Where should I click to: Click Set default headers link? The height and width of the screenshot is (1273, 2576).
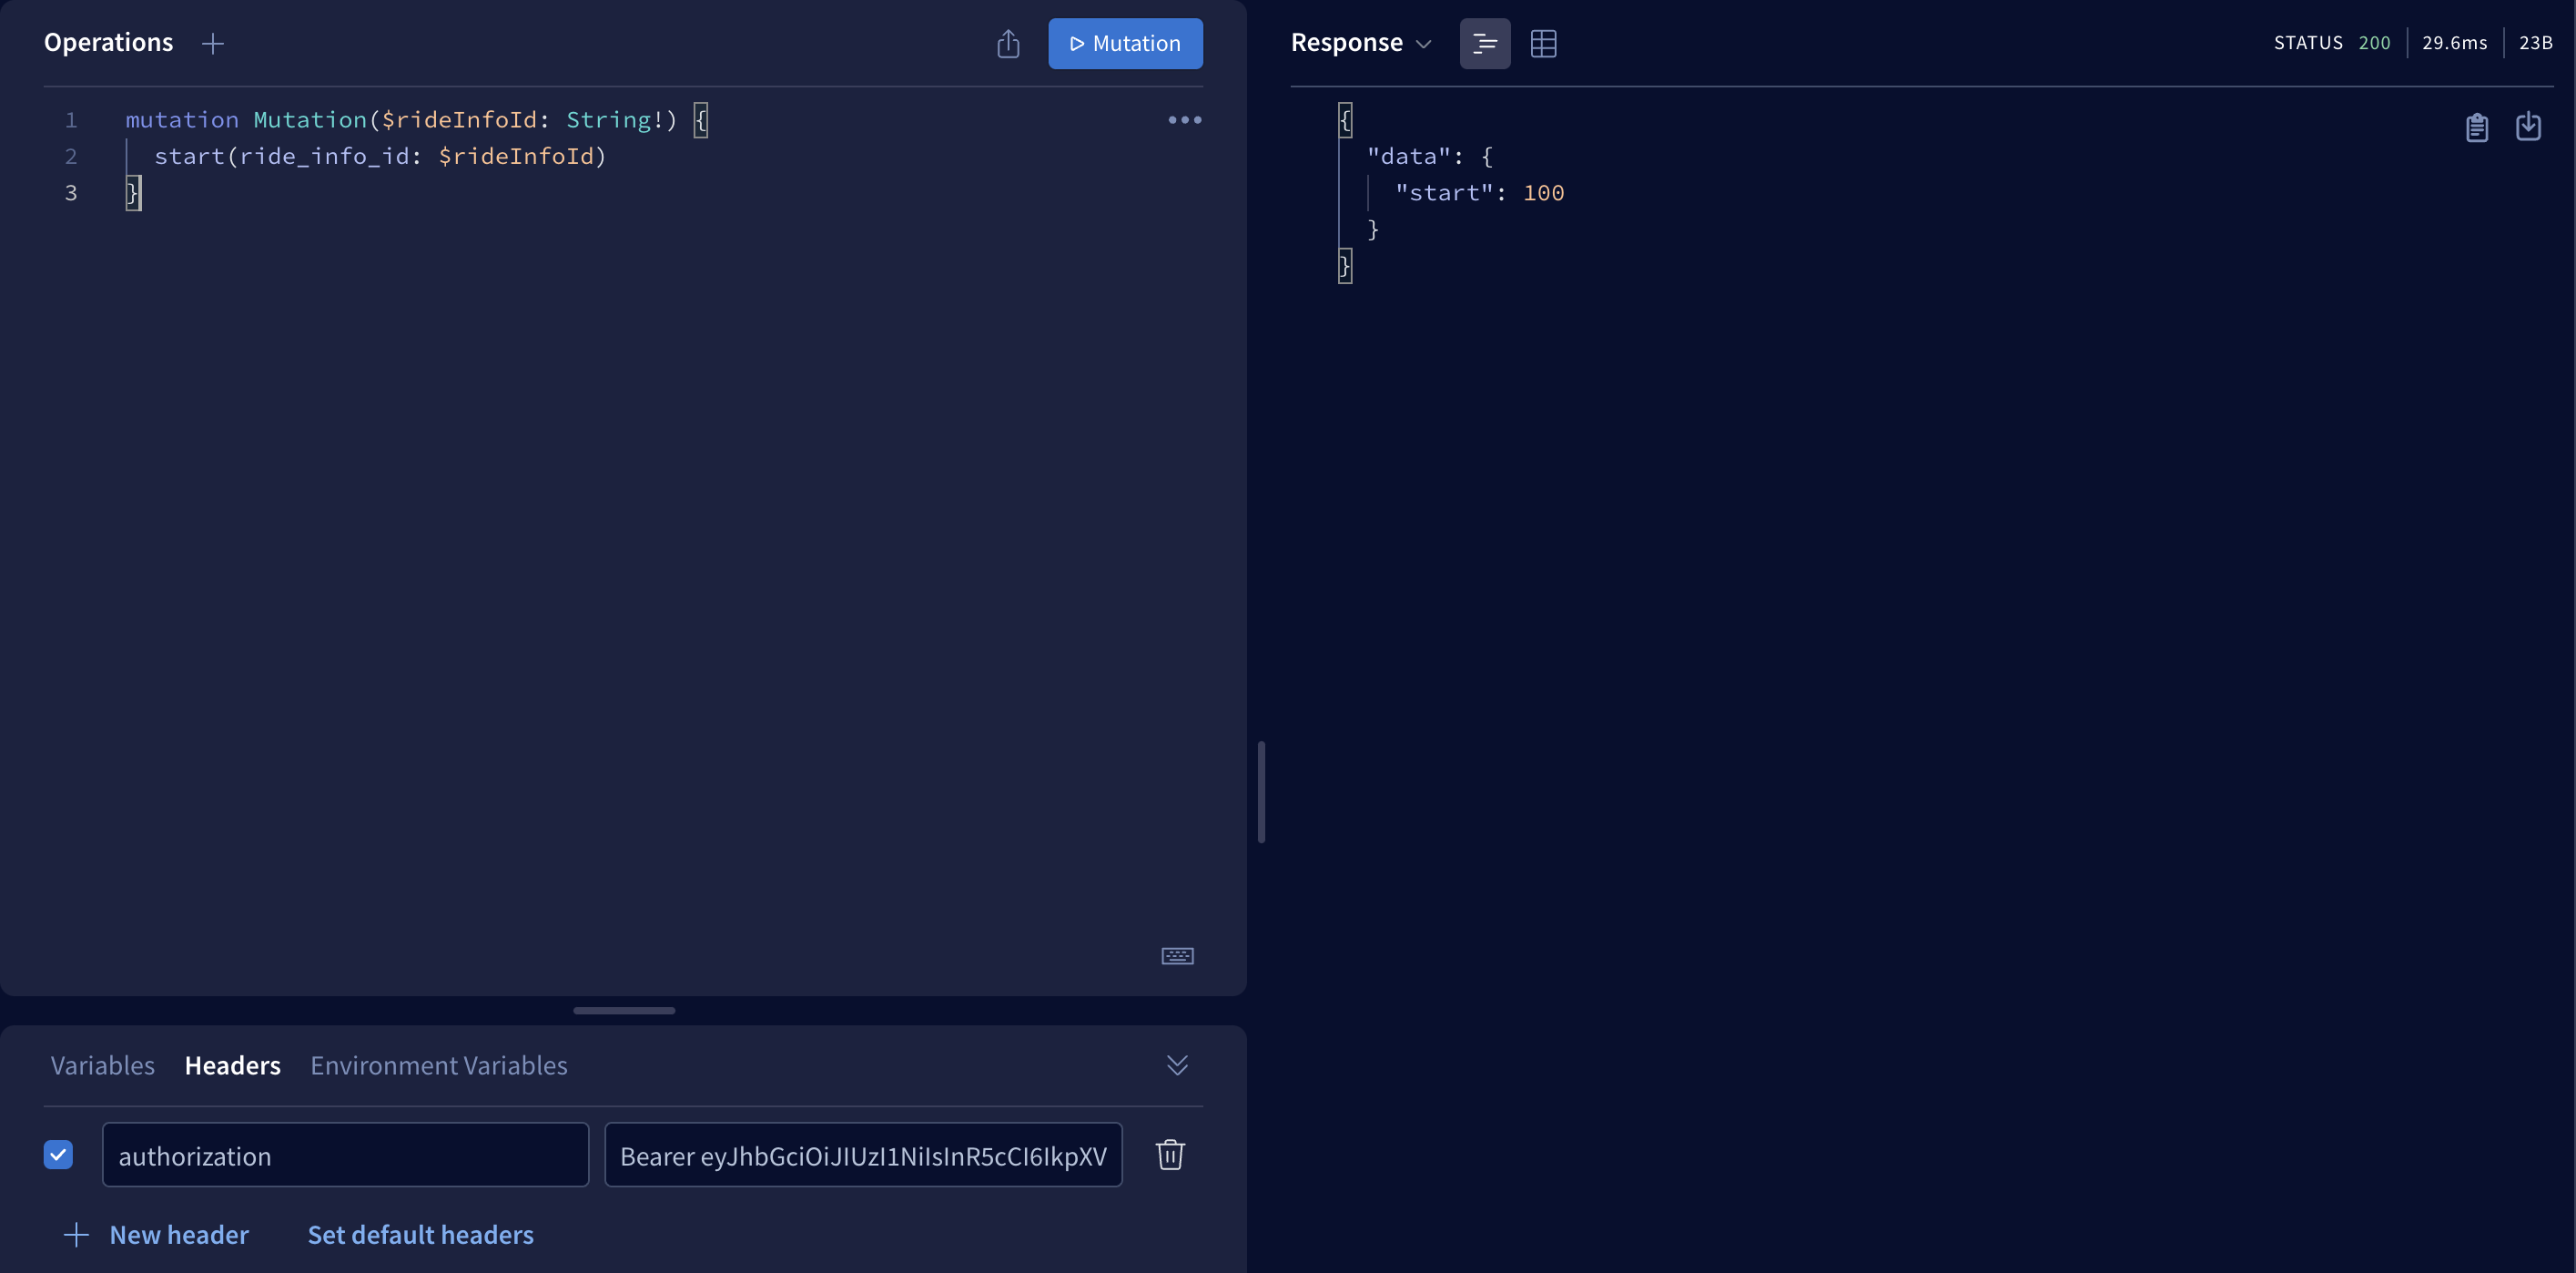[x=420, y=1235]
